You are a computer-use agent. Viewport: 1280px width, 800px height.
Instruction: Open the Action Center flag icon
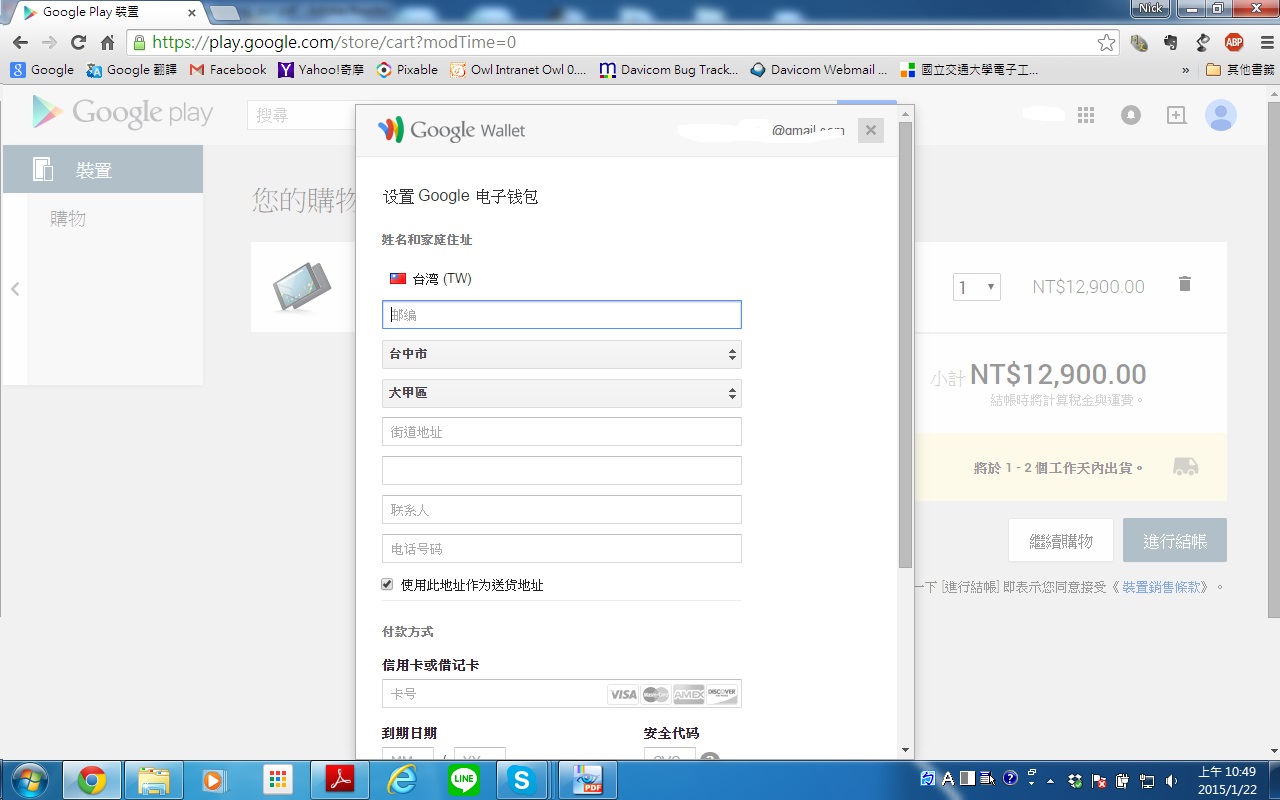coord(1099,780)
